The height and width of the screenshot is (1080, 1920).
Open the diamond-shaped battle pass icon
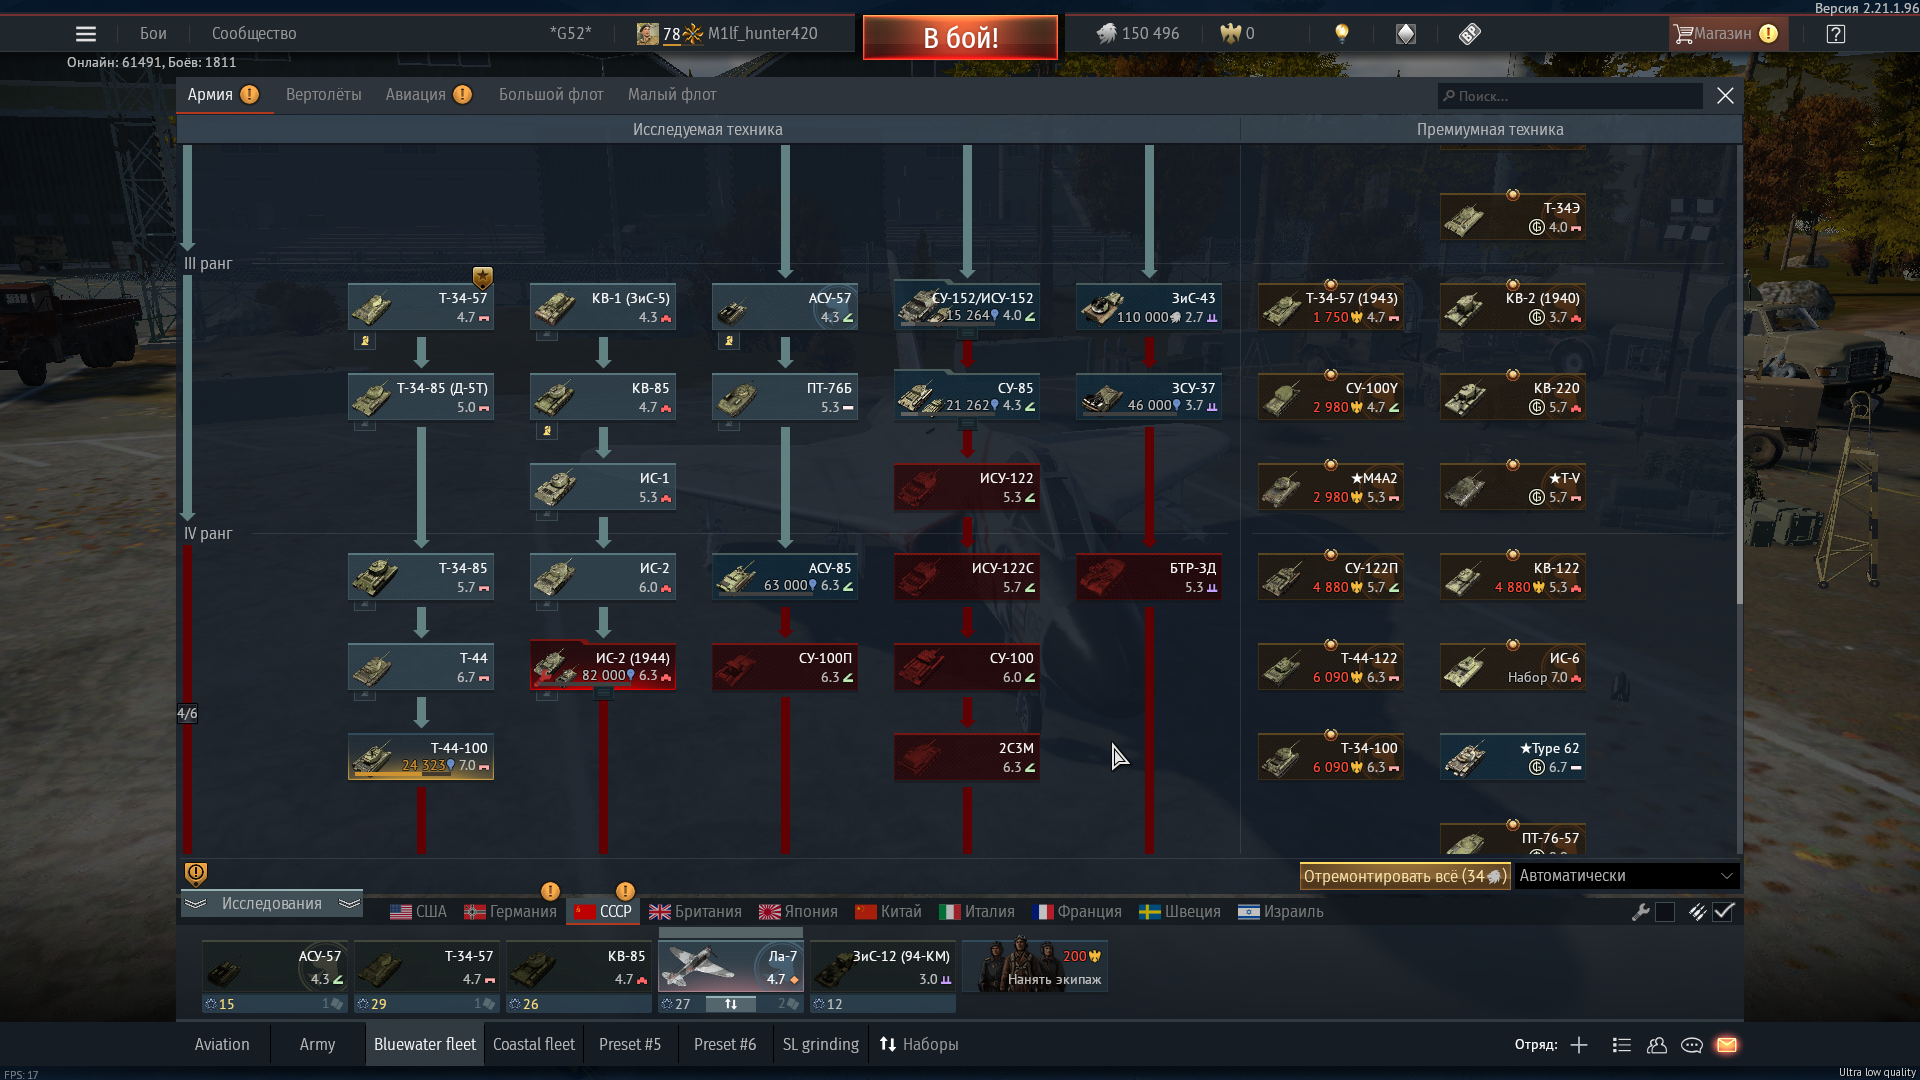(x=1406, y=34)
